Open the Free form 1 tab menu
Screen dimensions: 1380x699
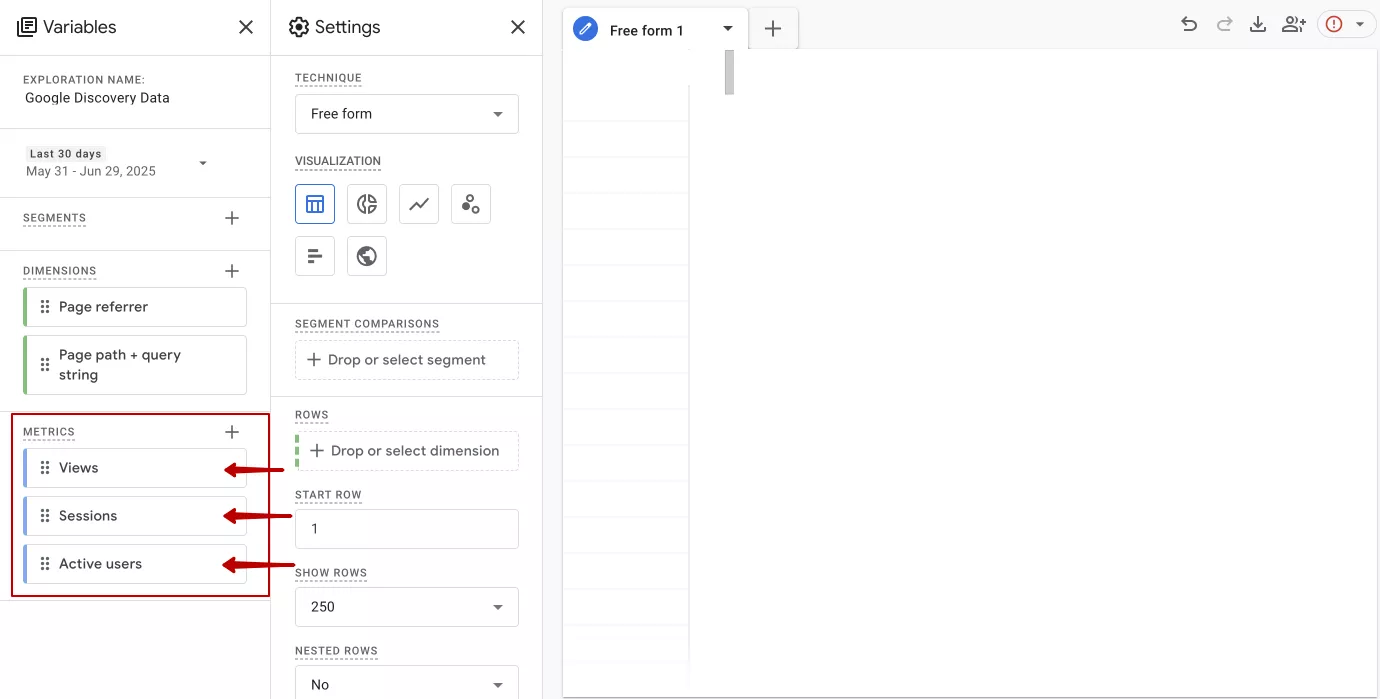(728, 29)
